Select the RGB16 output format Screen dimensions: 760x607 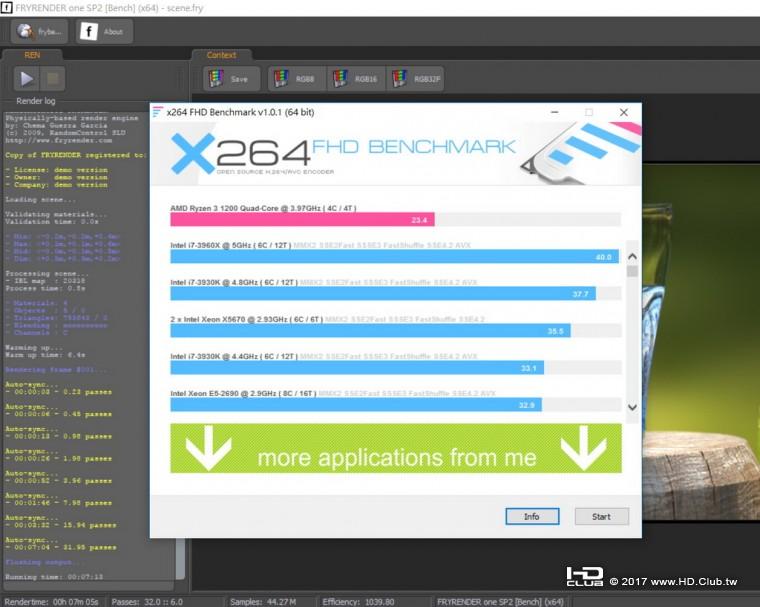coord(355,79)
